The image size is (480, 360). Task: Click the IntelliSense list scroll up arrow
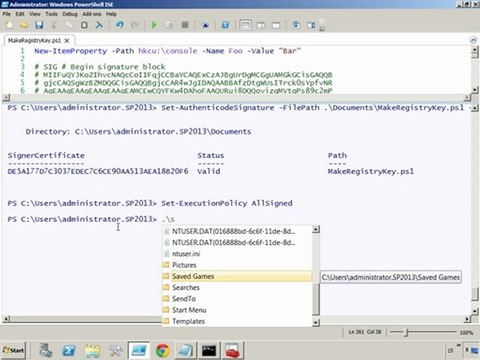(x=316, y=229)
